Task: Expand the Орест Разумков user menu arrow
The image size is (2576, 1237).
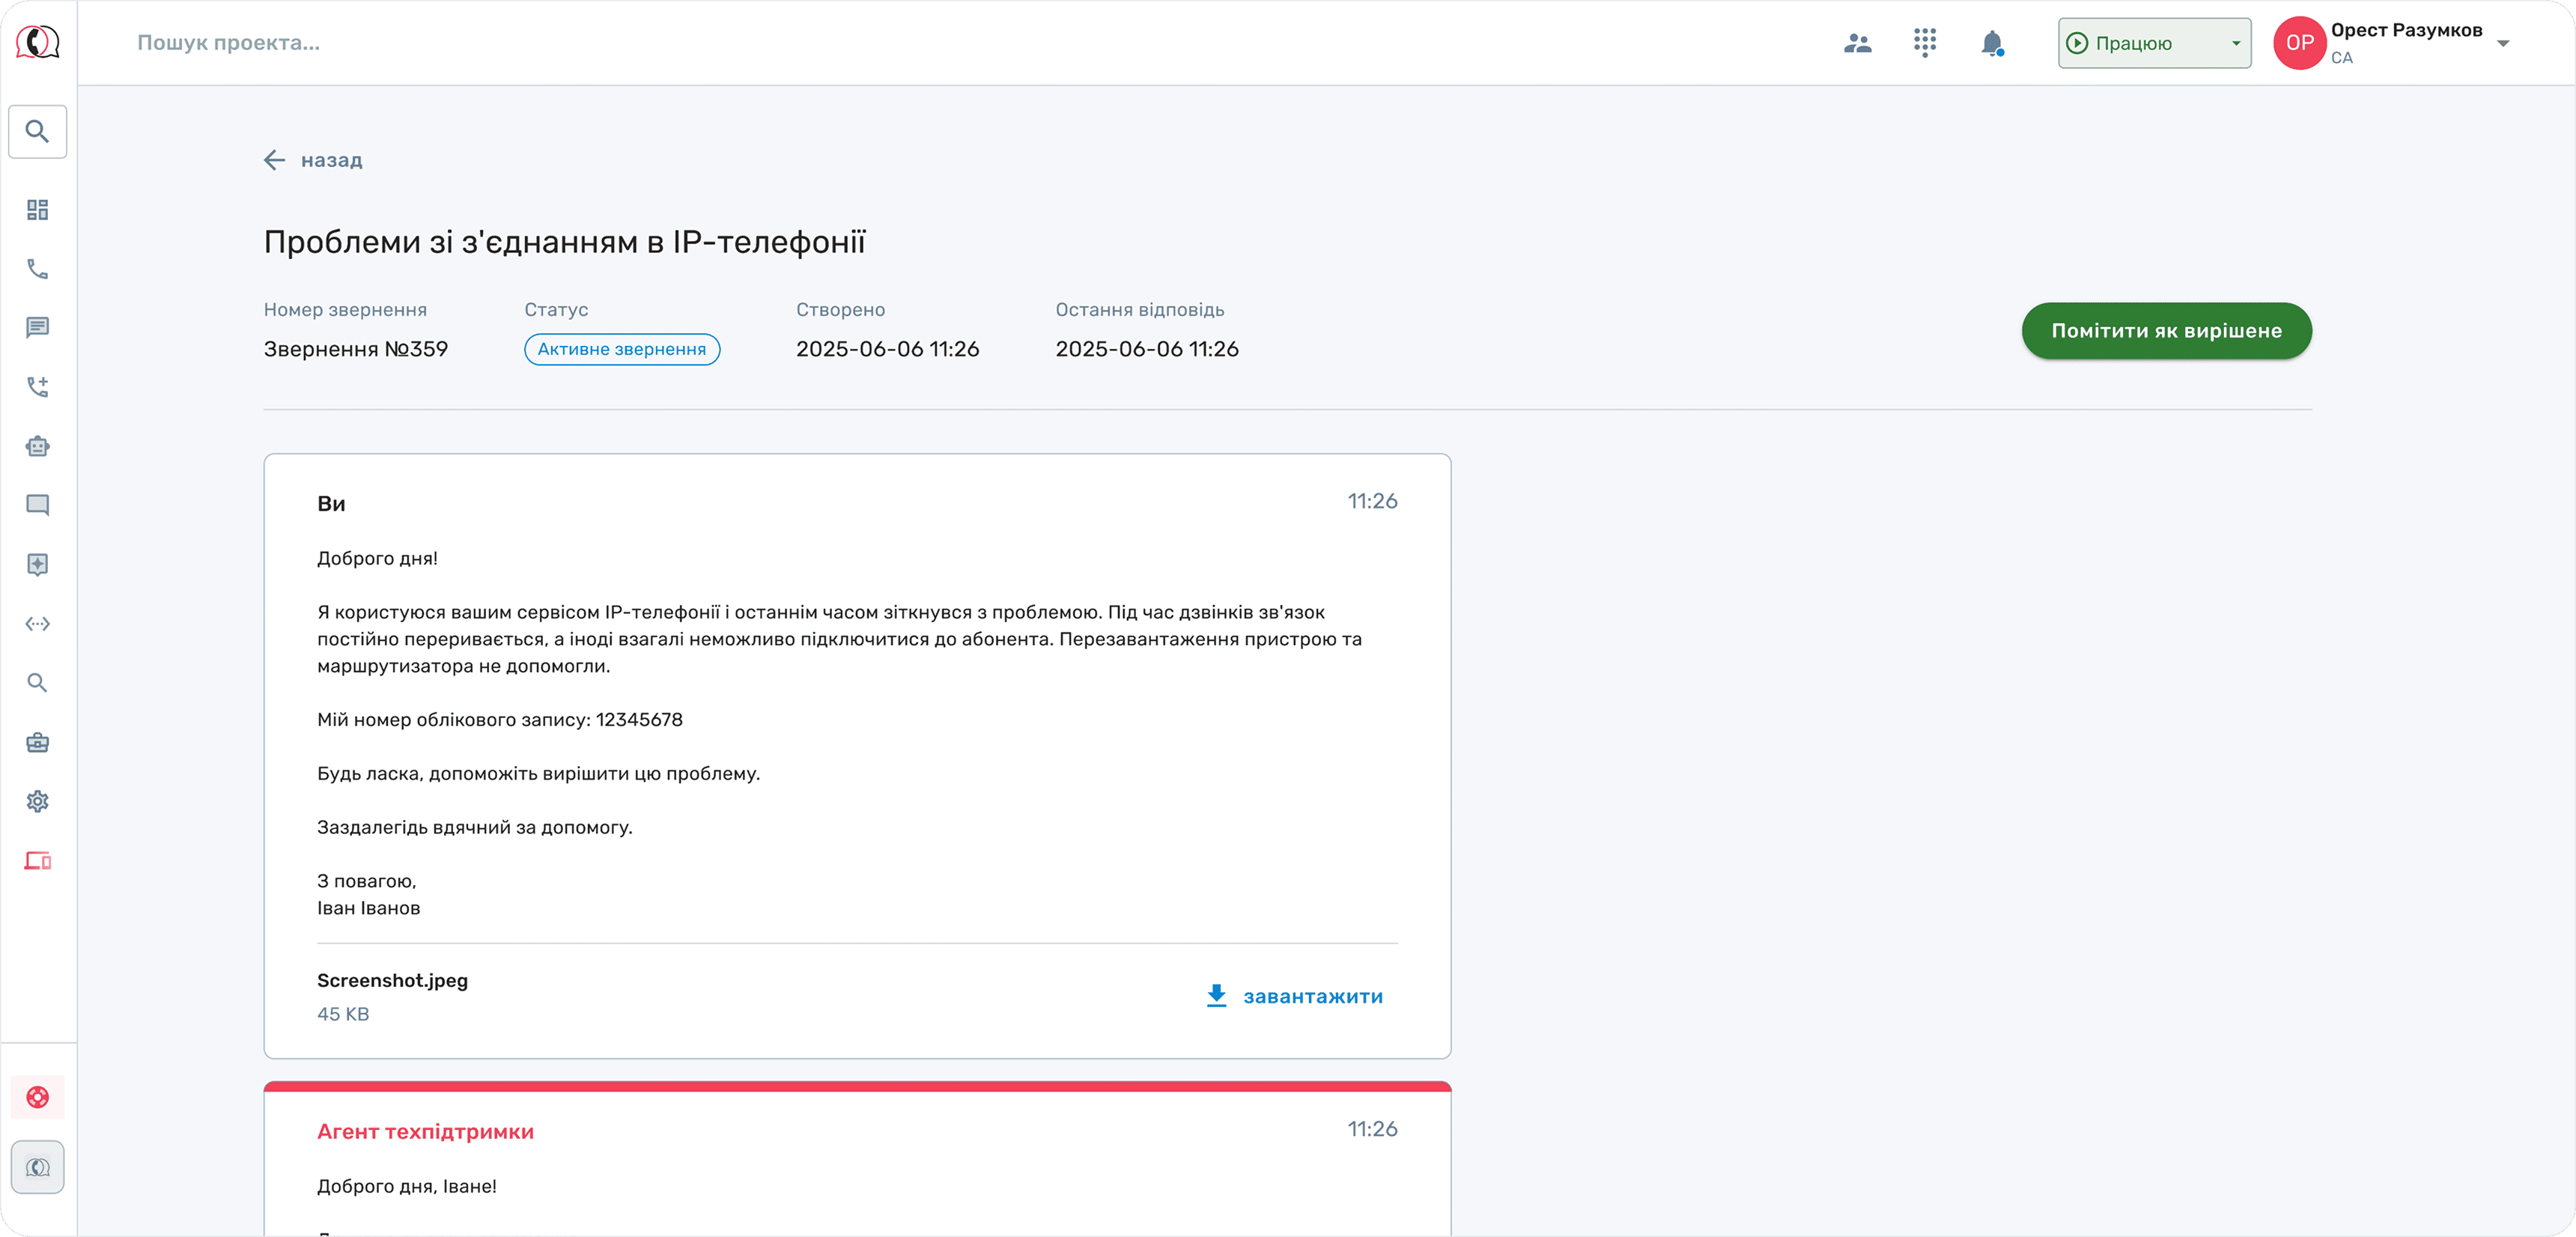Action: coord(2503,43)
